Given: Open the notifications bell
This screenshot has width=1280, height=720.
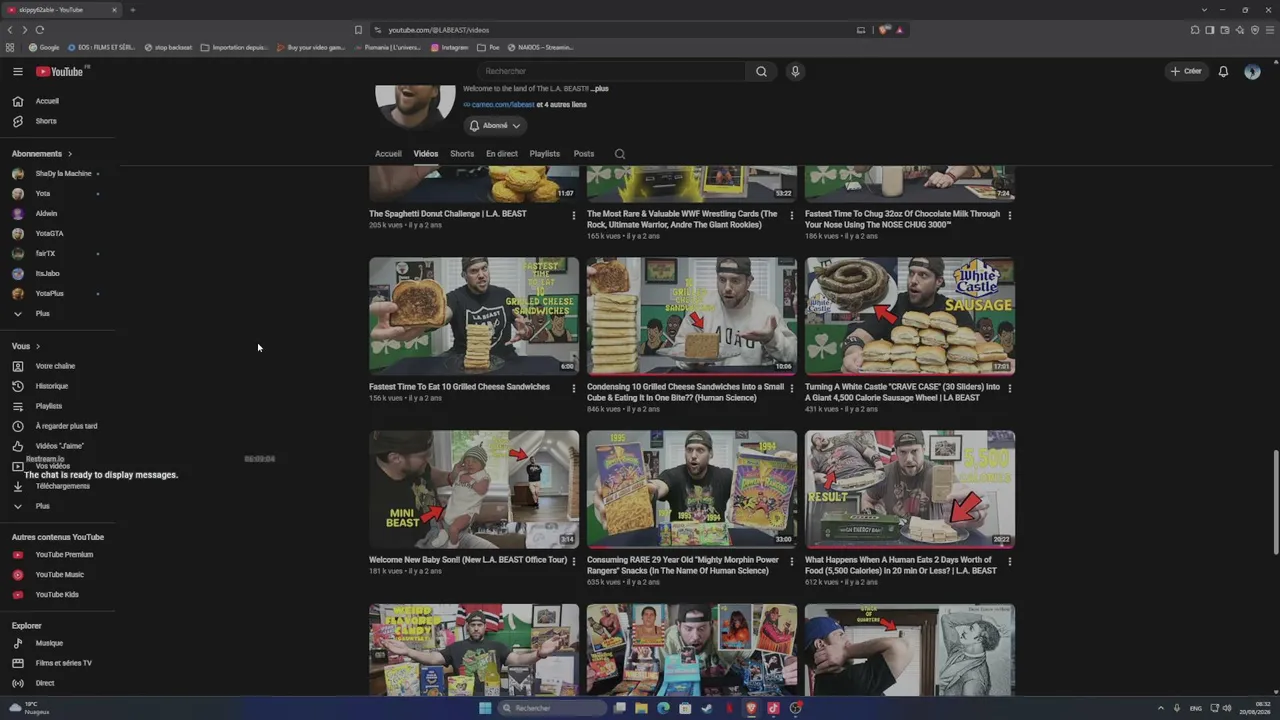Looking at the screenshot, I should tap(1223, 72).
